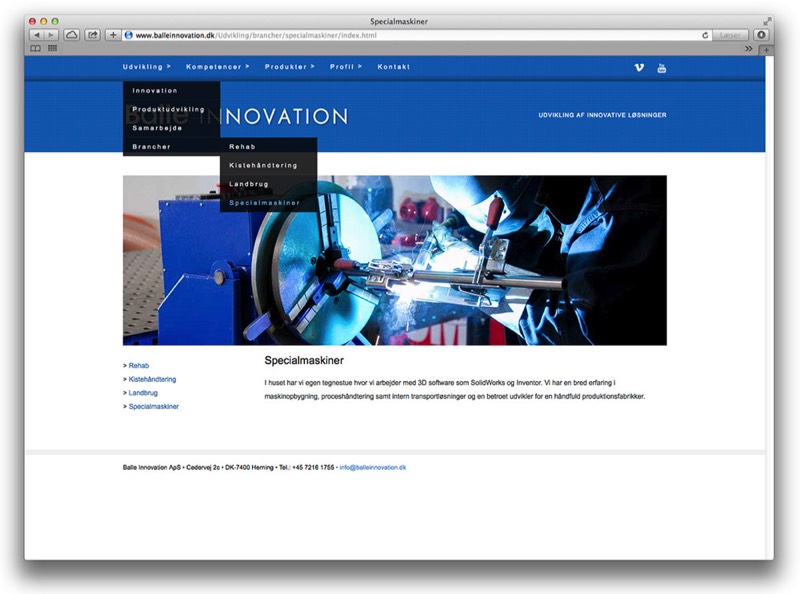Open the Landbrug sidebar link
The width and height of the screenshot is (800, 594).
[143, 393]
